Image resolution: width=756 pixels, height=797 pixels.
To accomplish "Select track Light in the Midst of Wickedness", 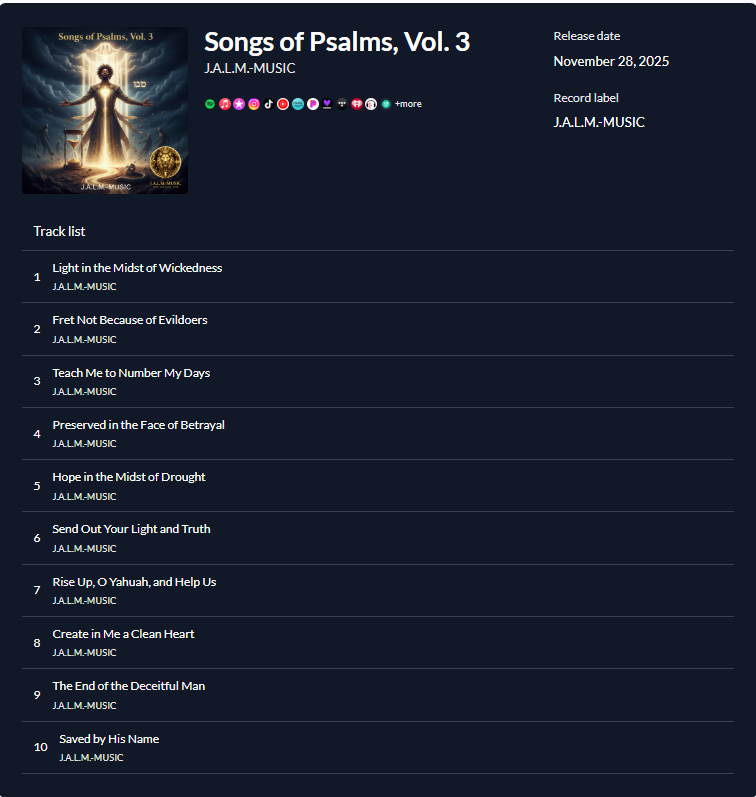I will pyautogui.click(x=378, y=277).
